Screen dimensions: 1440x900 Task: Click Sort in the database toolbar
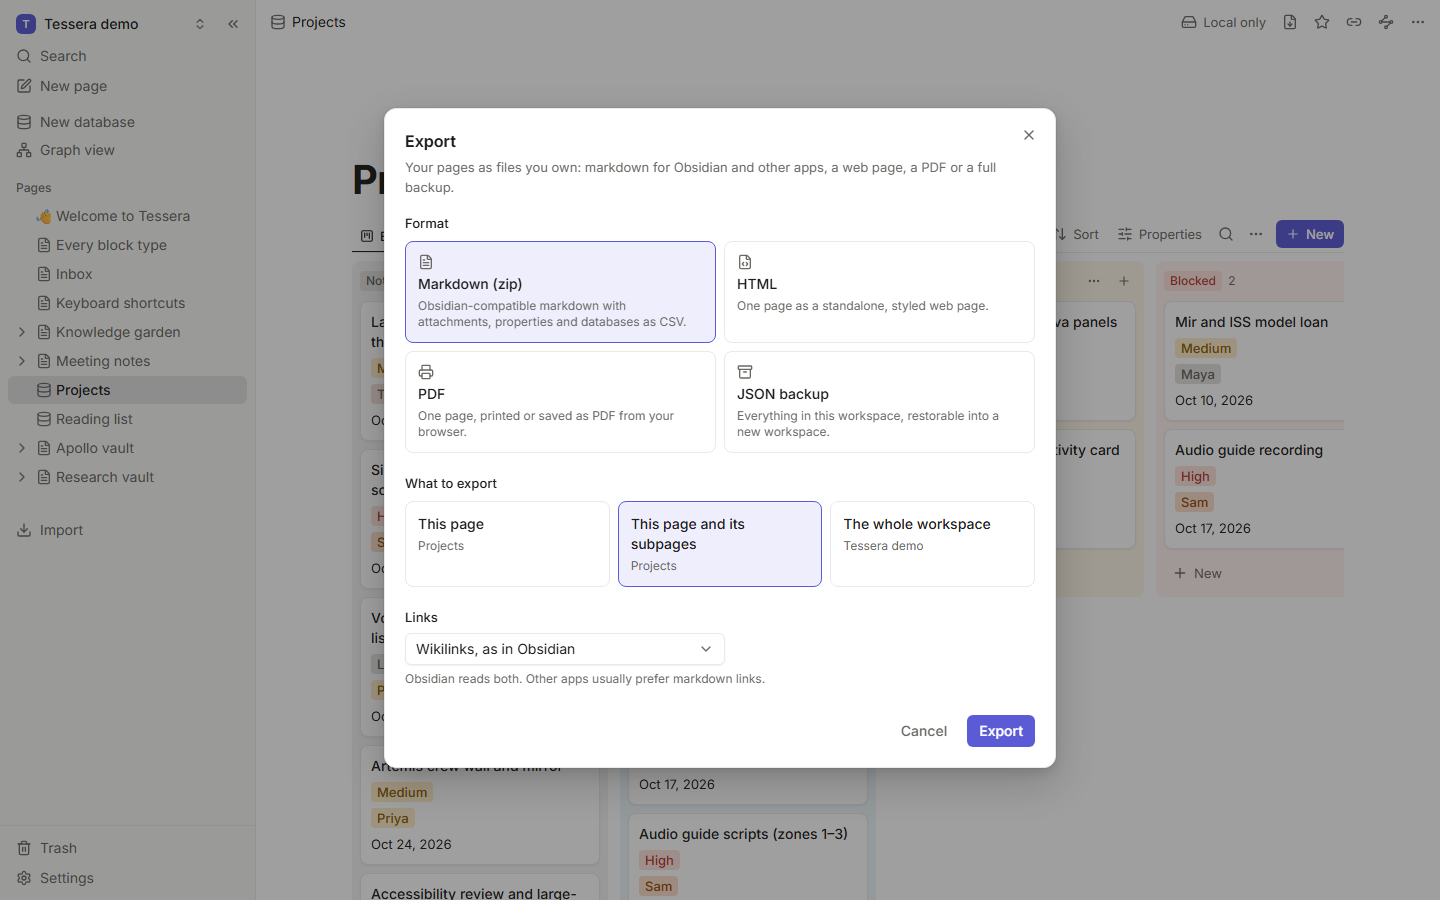coord(1077,234)
